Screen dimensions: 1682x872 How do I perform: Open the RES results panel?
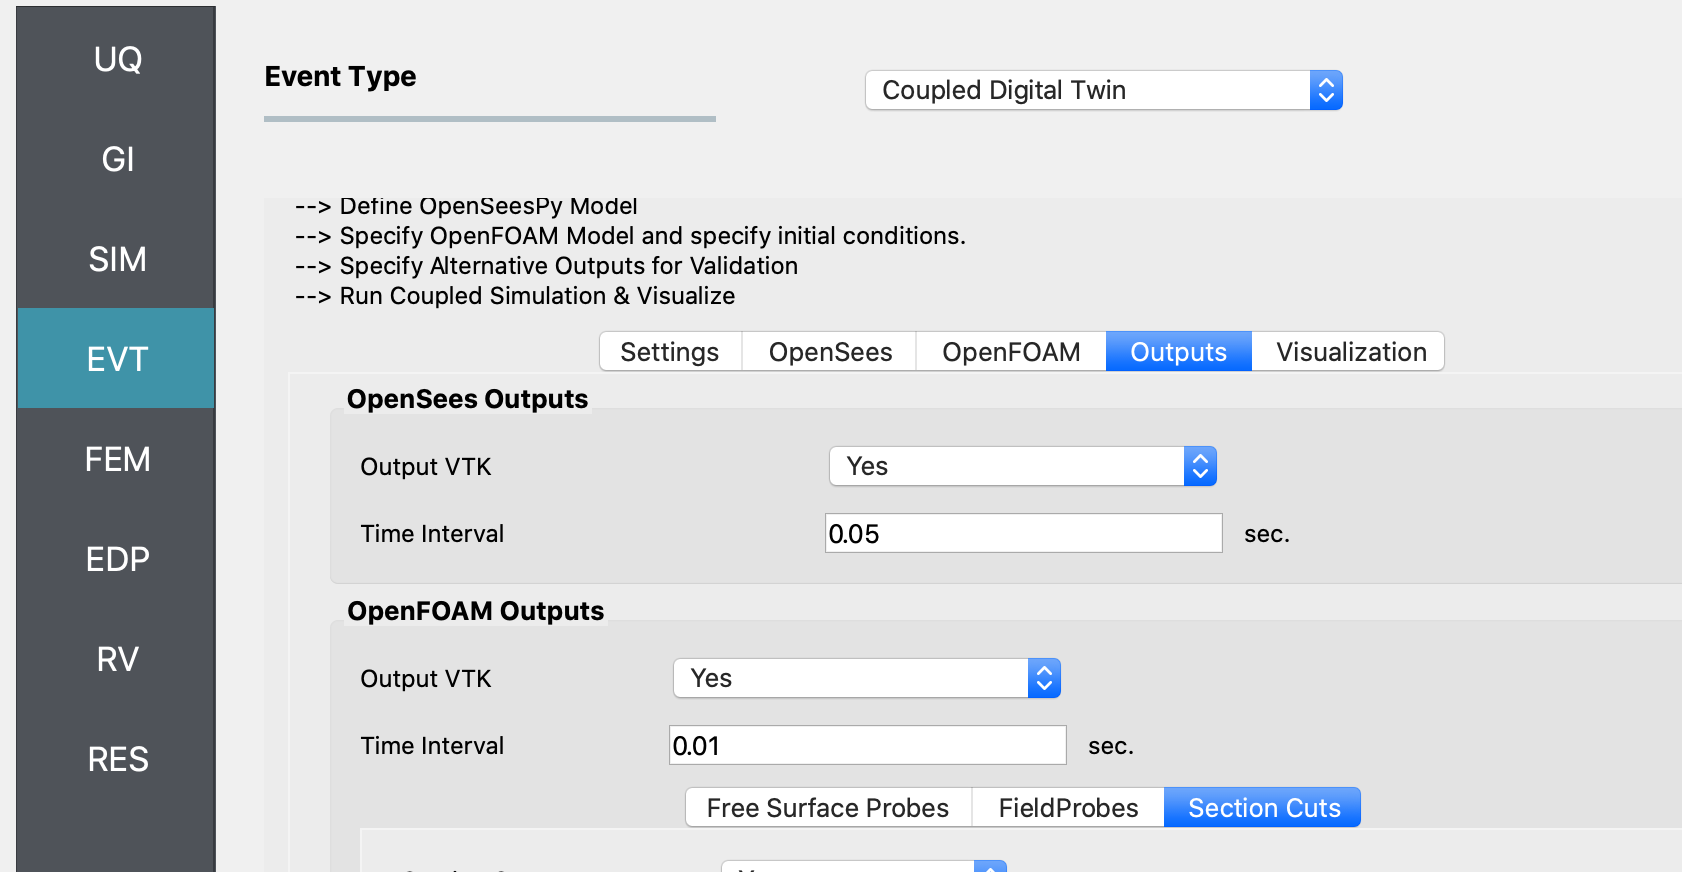(117, 759)
